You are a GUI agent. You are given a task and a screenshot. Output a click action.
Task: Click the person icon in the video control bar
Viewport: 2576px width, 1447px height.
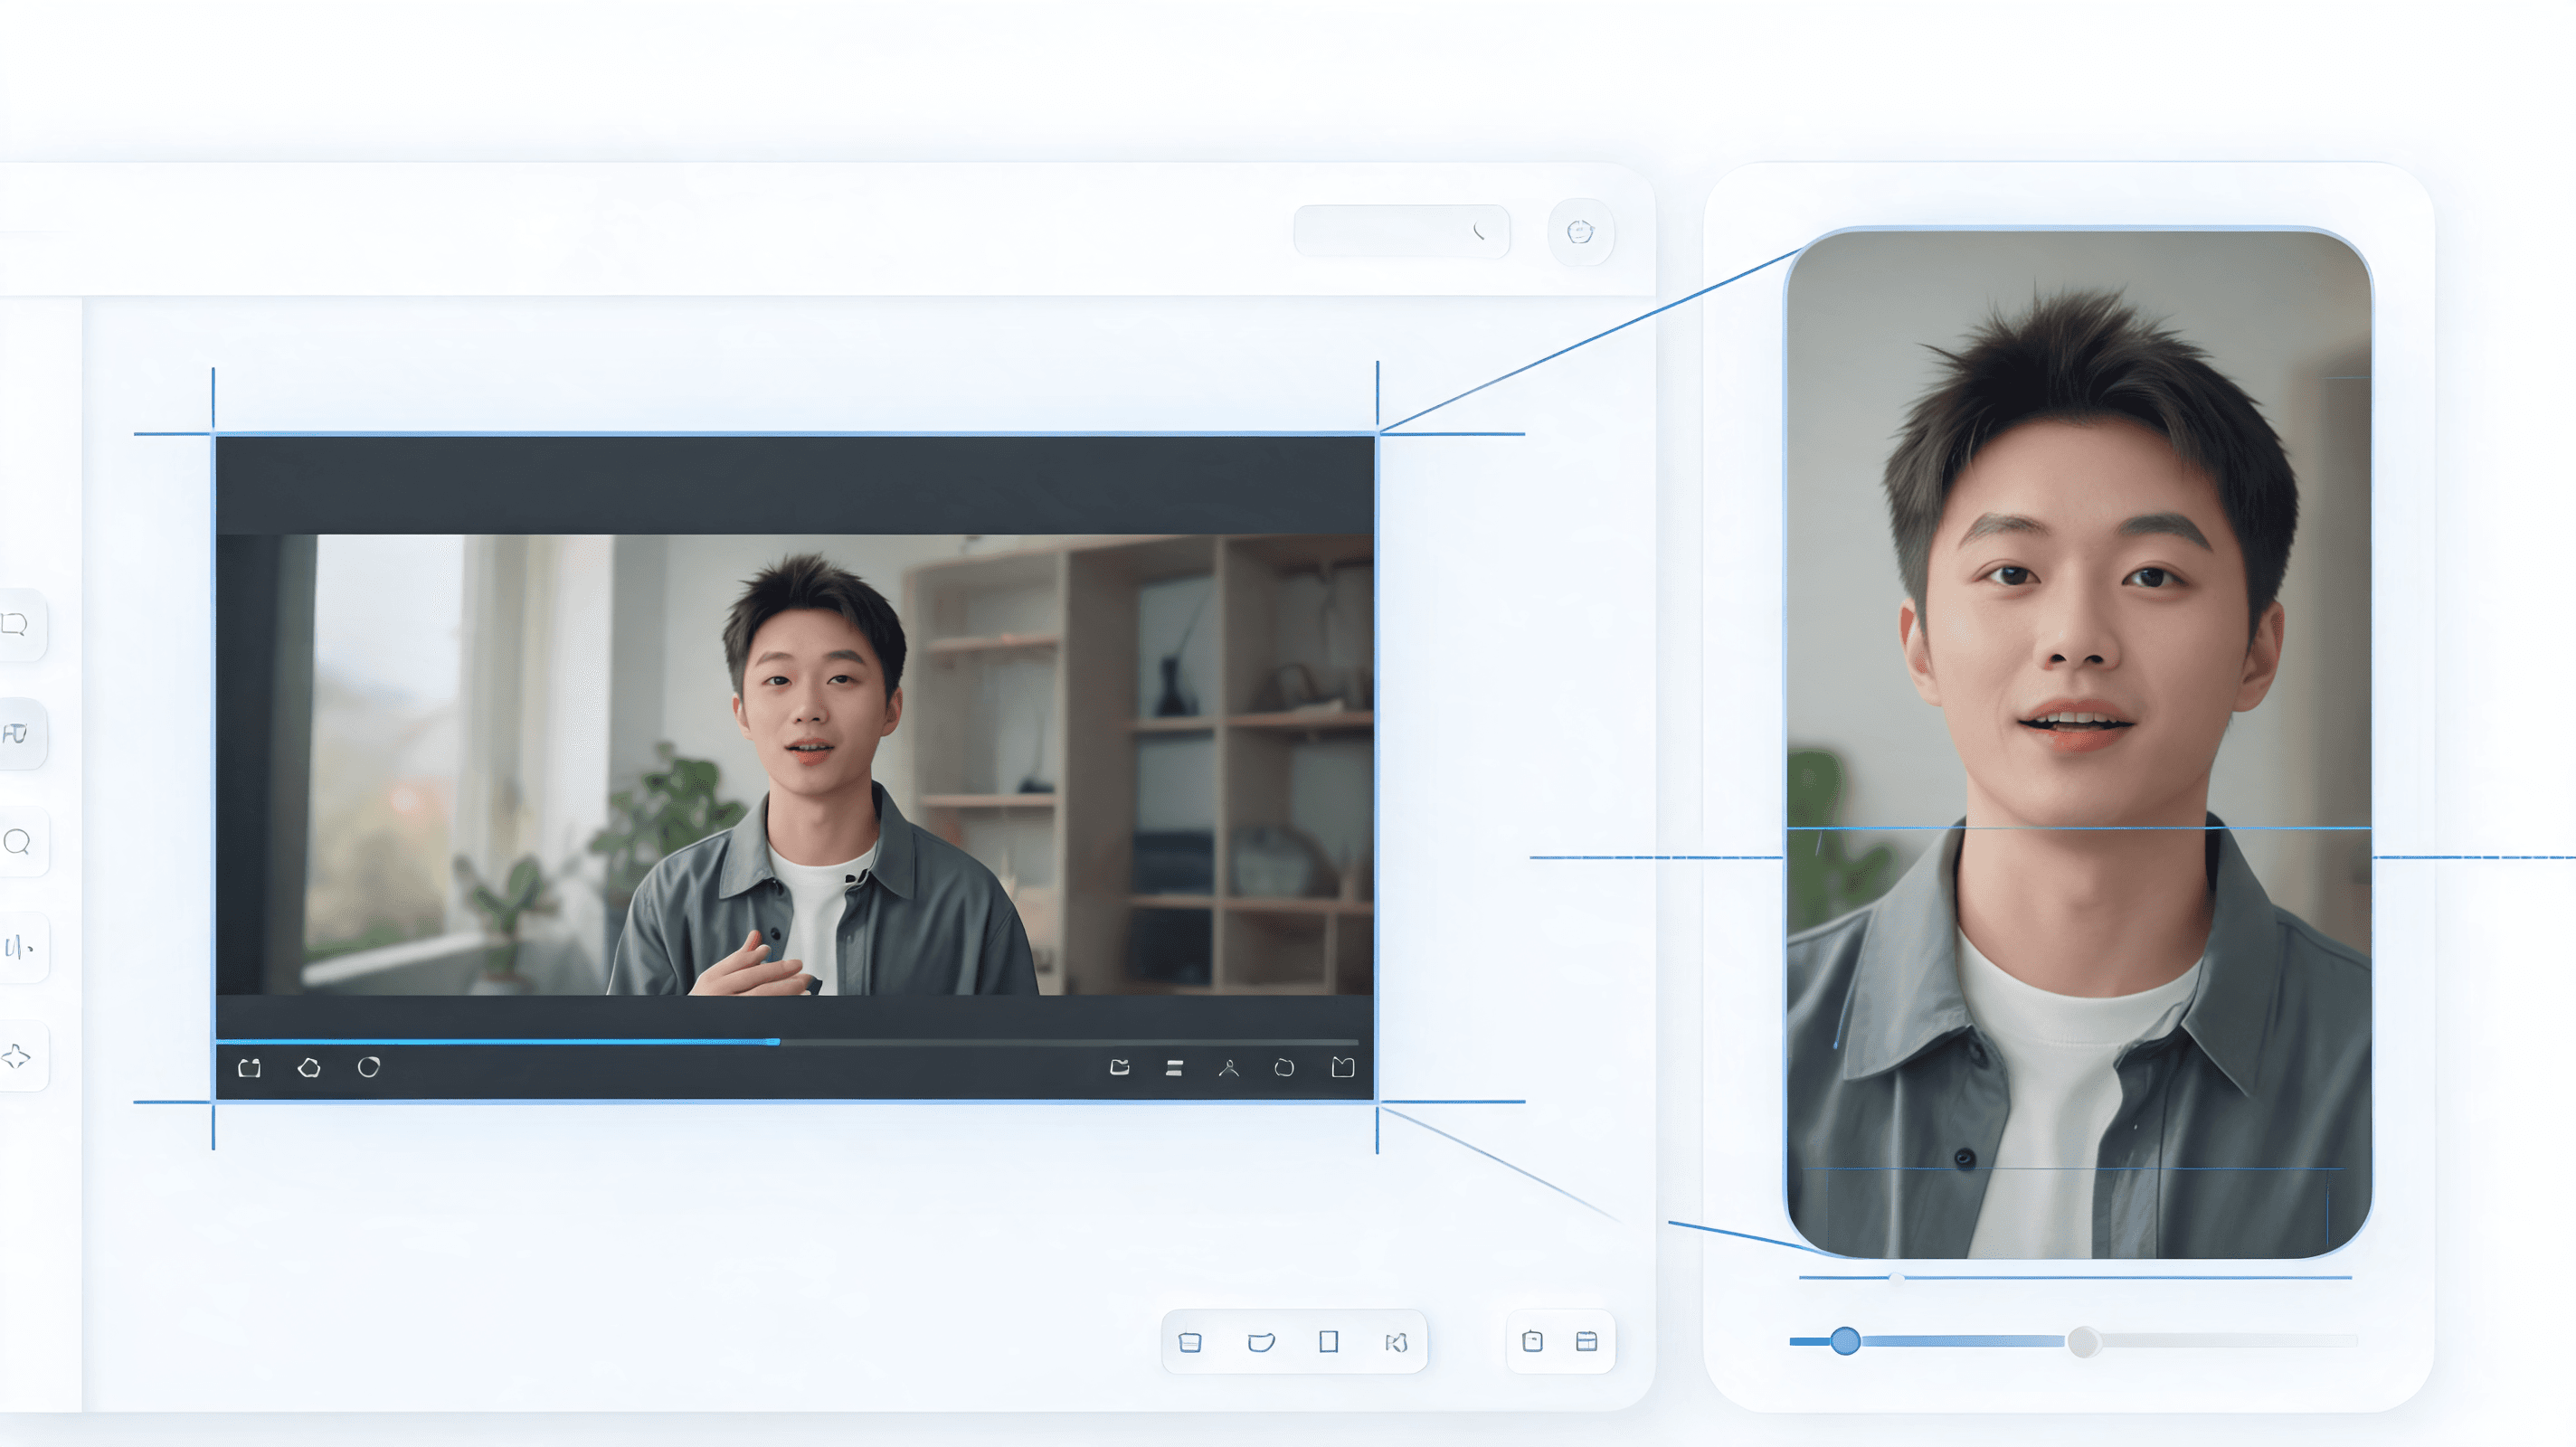pyautogui.click(x=1229, y=1068)
